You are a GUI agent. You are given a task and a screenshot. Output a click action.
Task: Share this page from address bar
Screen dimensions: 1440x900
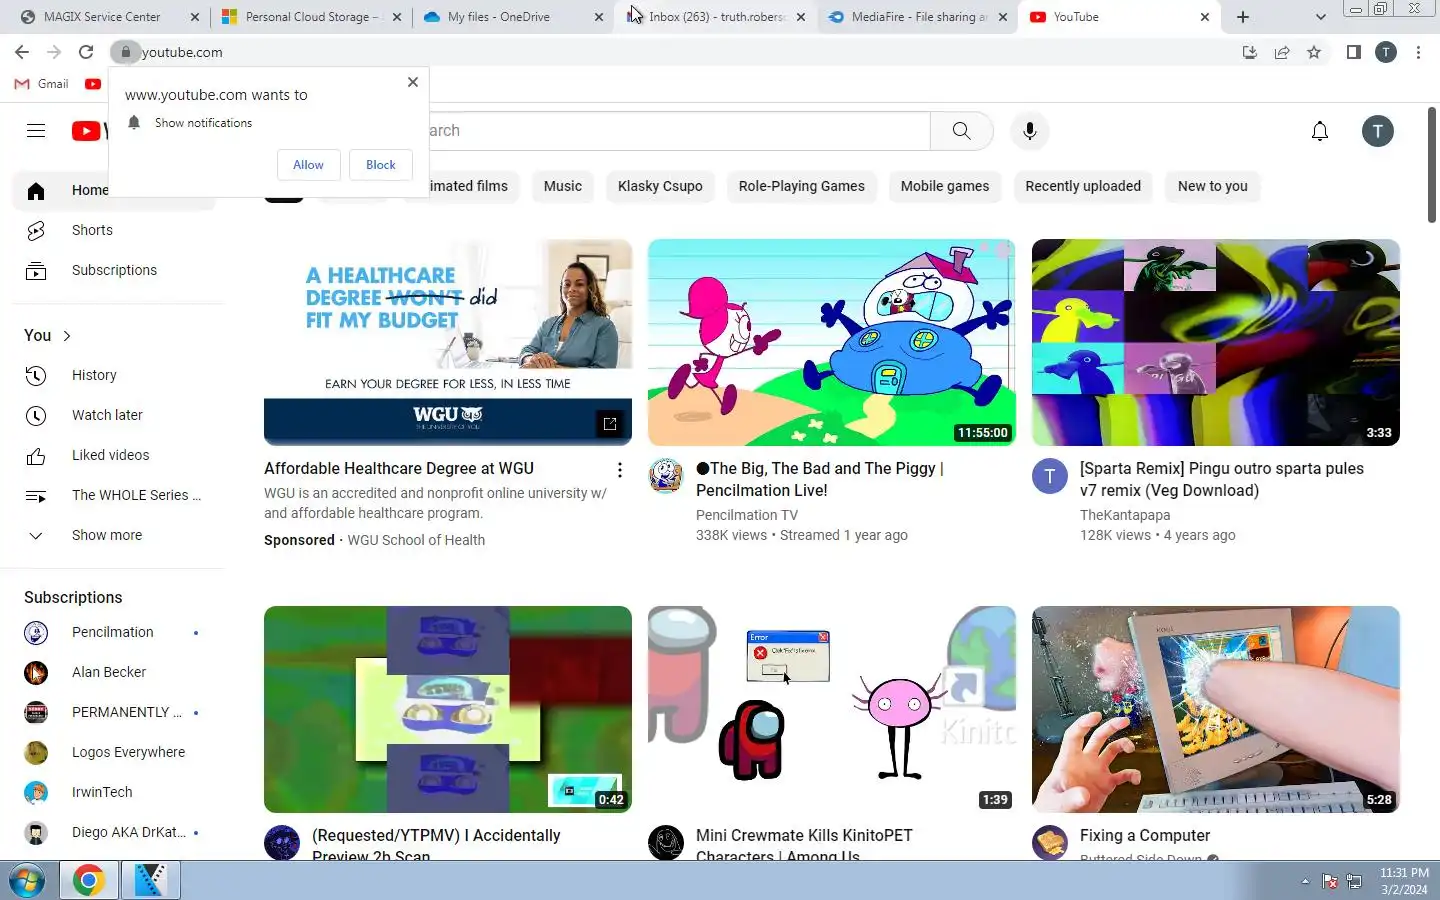pos(1282,52)
